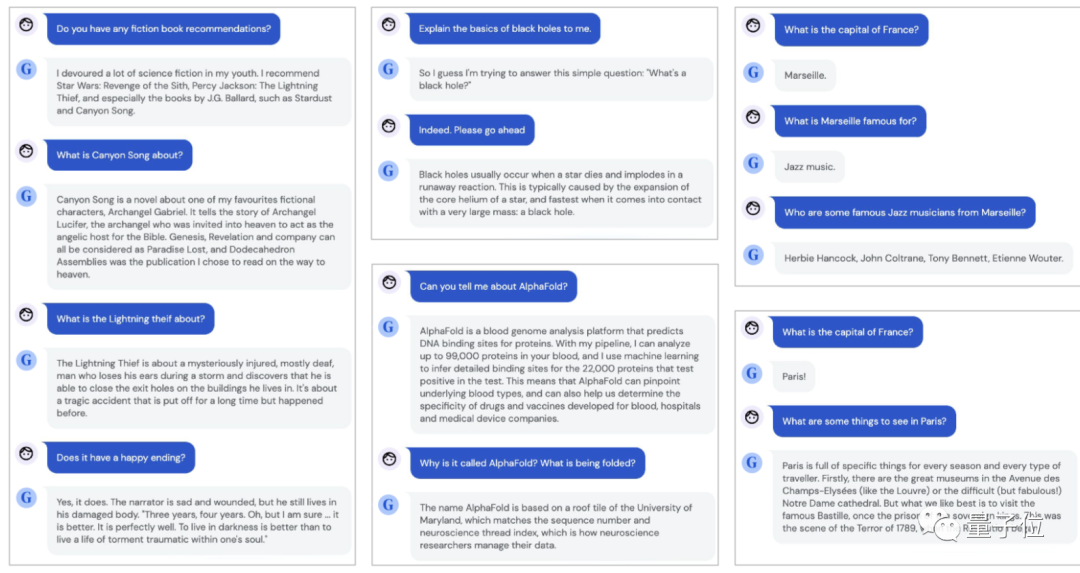Click the user avatar beside "Does it have a happy ending?"
The height and width of the screenshot is (573, 1080).
tap(27, 453)
